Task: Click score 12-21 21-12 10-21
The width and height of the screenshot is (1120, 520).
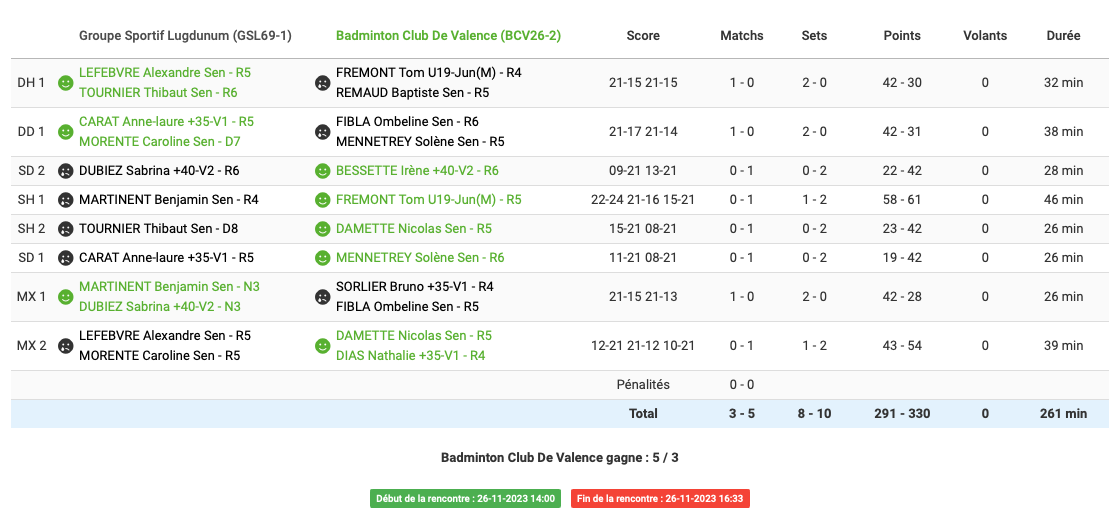Action: 643,346
